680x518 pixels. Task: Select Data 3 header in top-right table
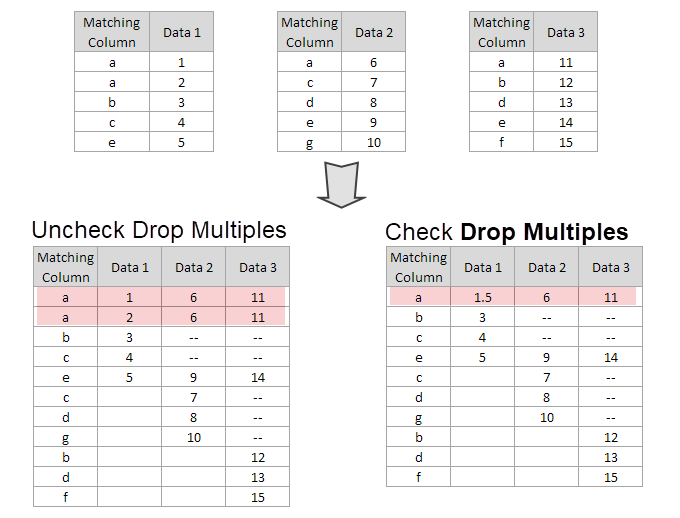coord(566,32)
